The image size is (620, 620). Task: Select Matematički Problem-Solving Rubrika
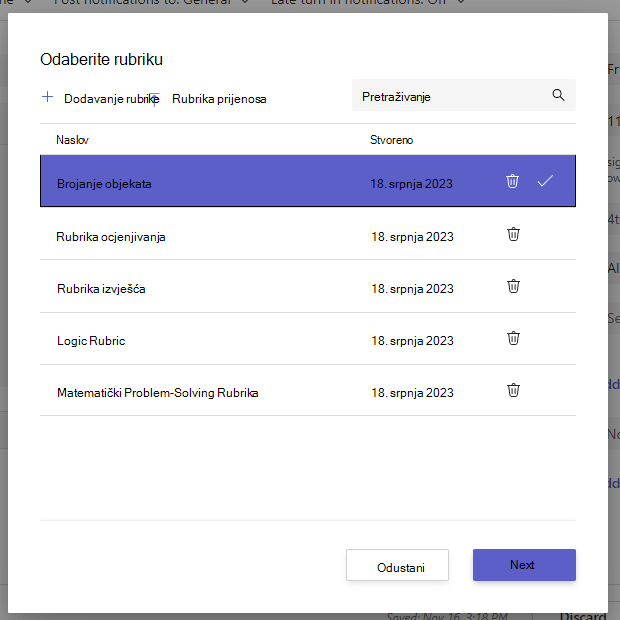[308, 390]
